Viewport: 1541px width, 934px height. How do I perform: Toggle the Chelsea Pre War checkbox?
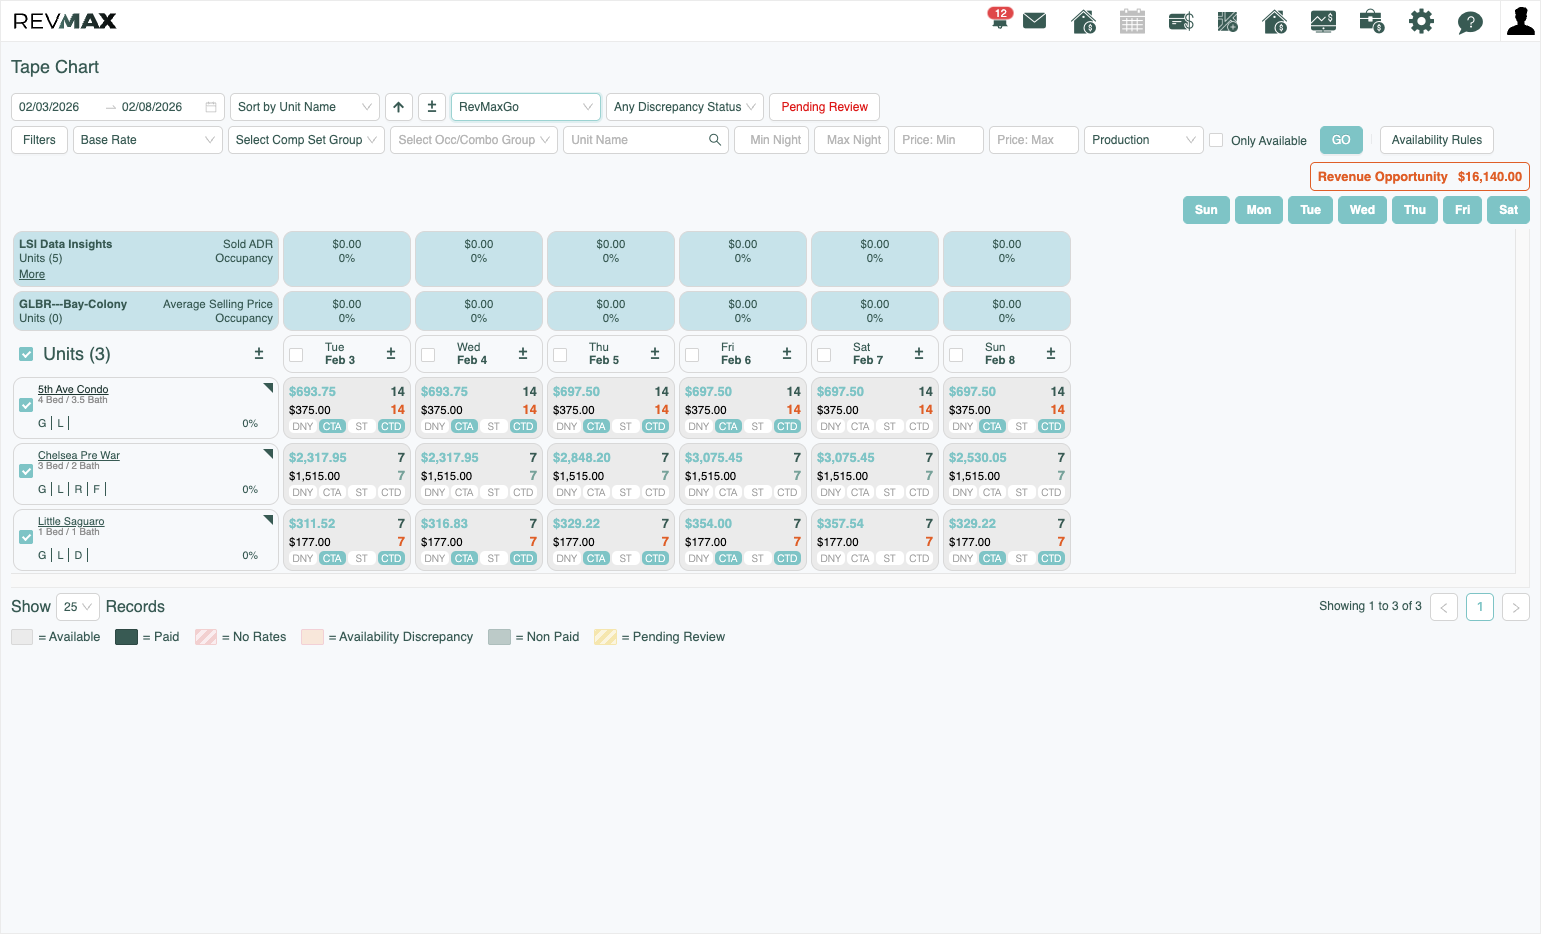(26, 471)
